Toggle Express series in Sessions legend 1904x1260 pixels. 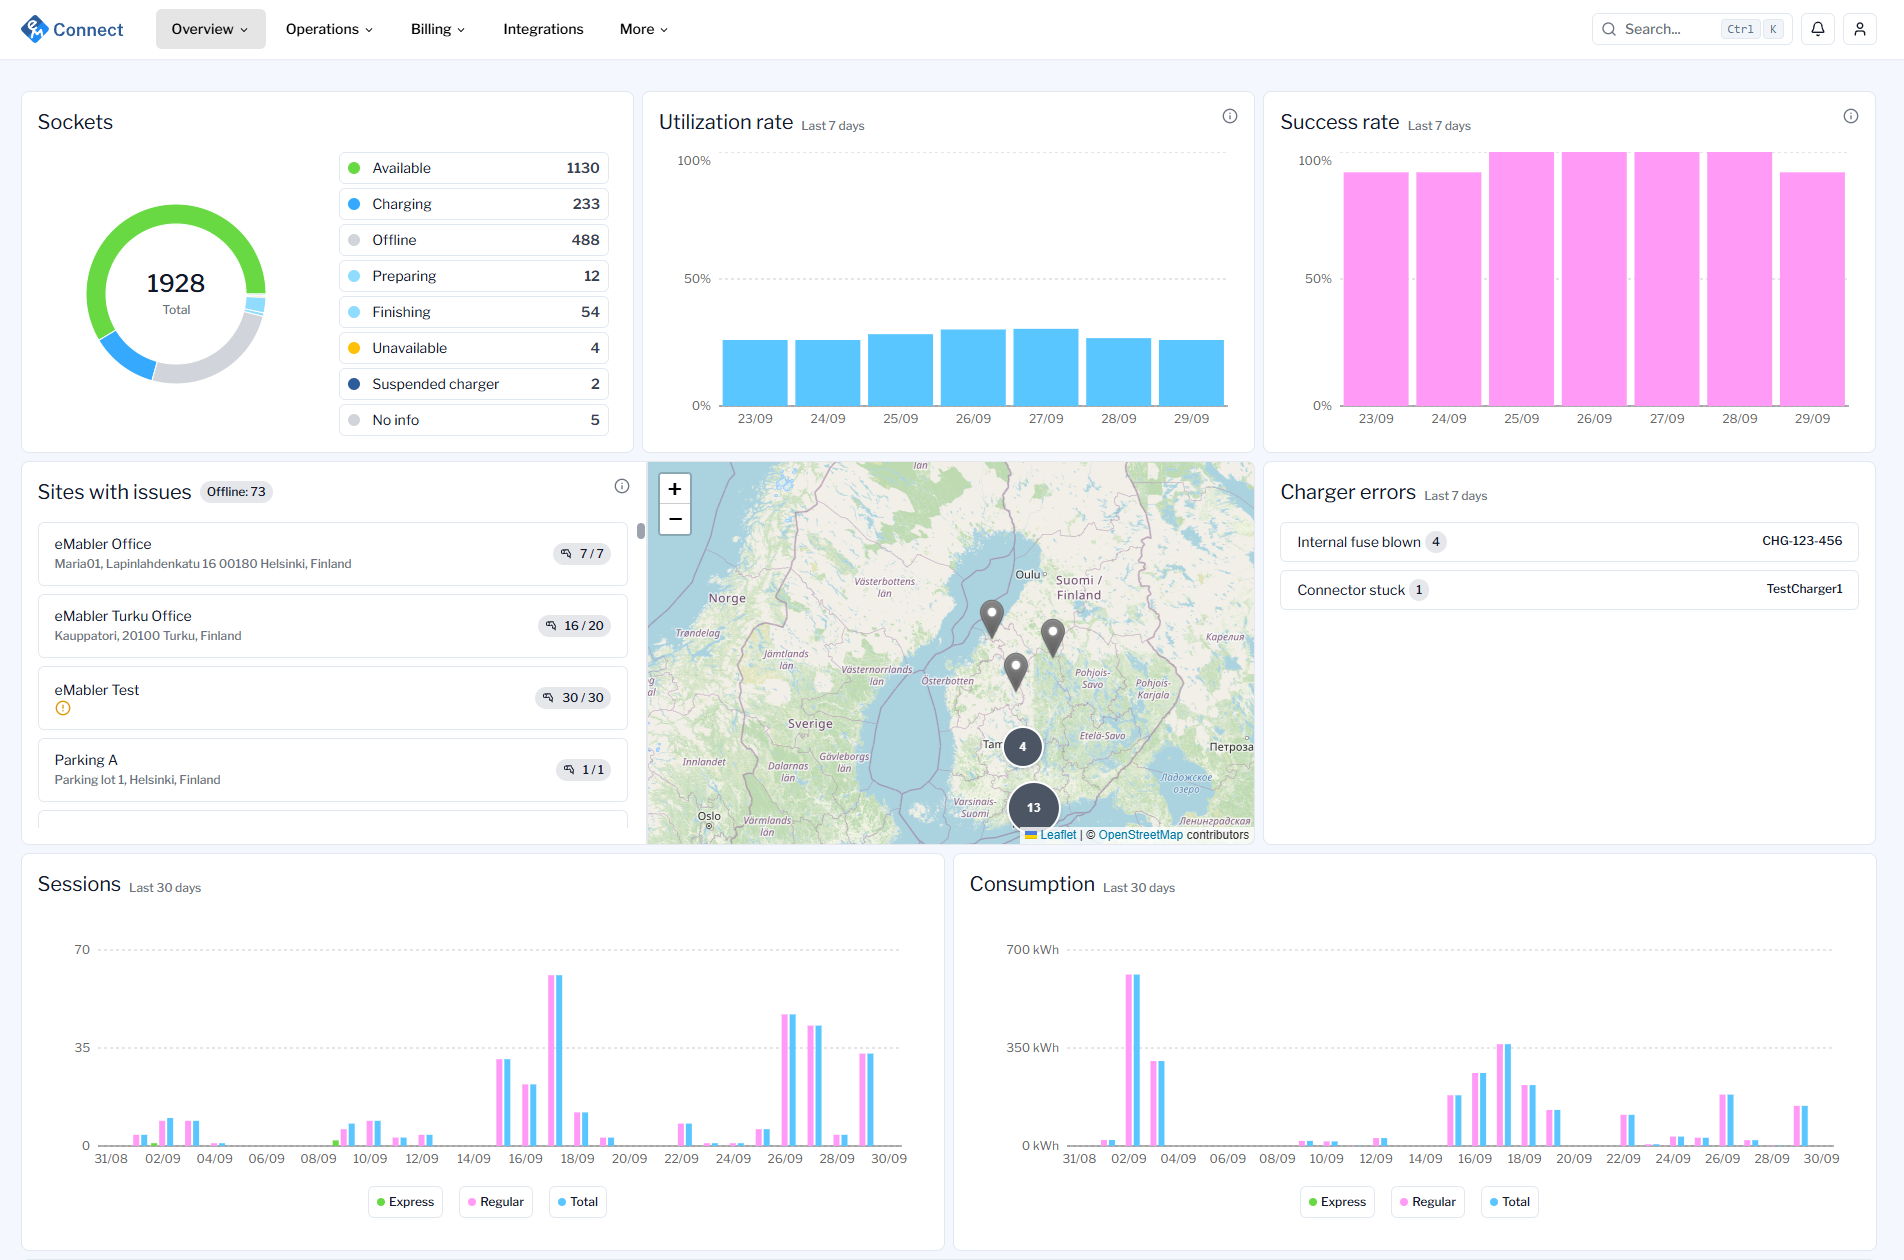pos(406,1202)
